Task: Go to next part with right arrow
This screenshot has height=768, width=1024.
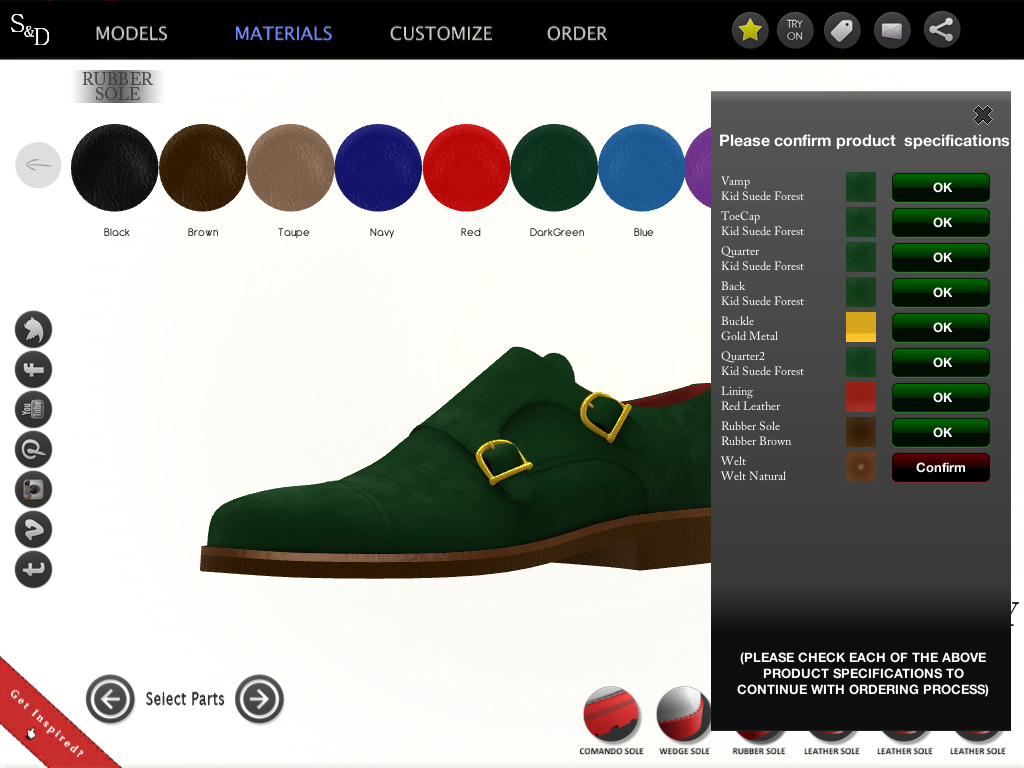Action: 259,699
